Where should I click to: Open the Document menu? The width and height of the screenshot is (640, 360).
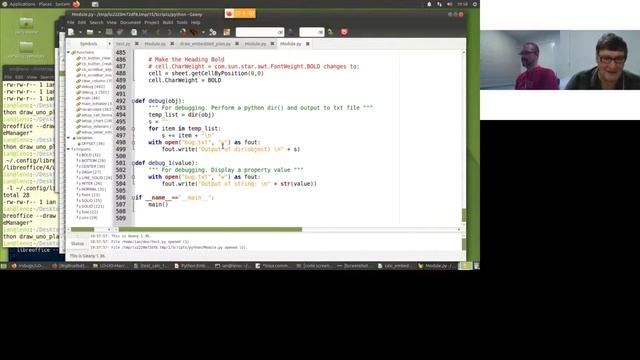[x=130, y=22]
